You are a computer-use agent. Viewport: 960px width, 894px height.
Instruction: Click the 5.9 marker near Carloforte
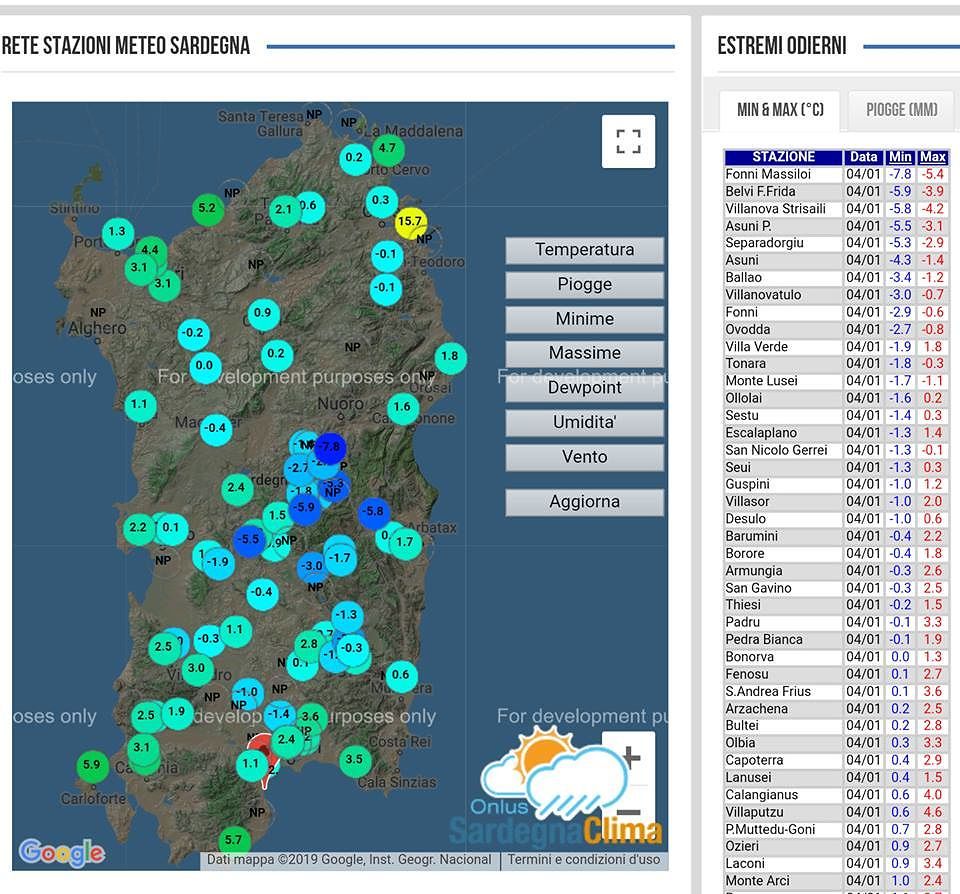(92, 765)
